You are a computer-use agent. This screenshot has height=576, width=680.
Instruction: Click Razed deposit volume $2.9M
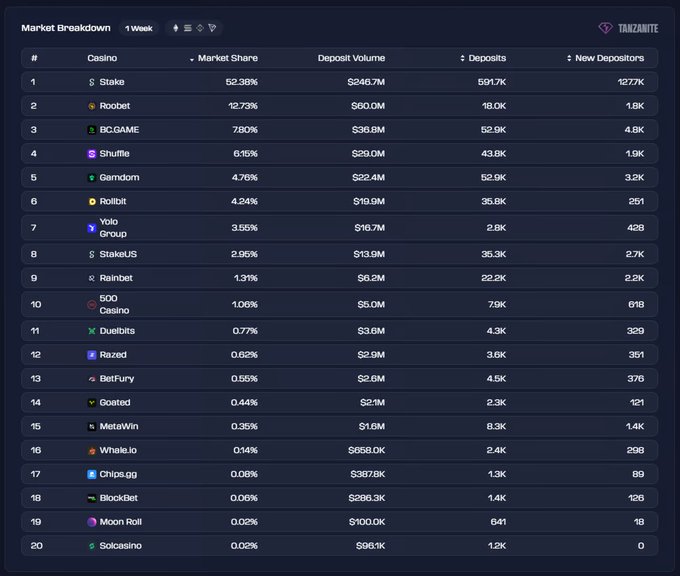click(371, 355)
